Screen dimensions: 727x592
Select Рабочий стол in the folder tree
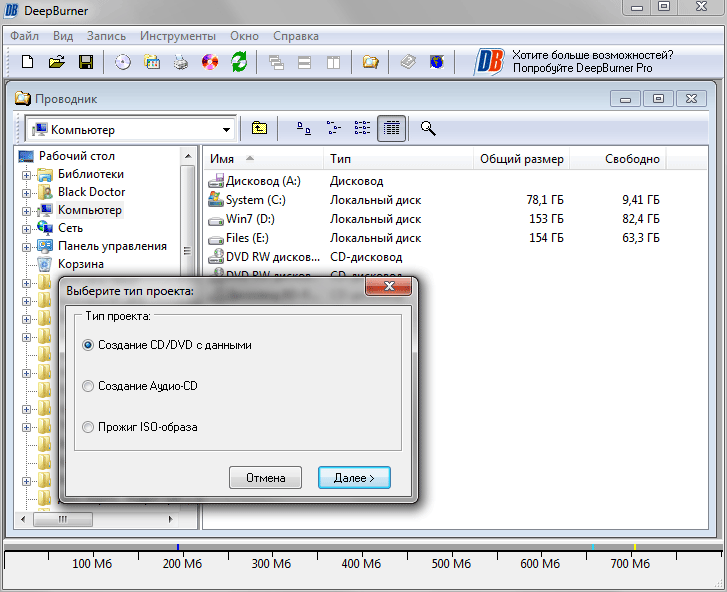coord(77,156)
